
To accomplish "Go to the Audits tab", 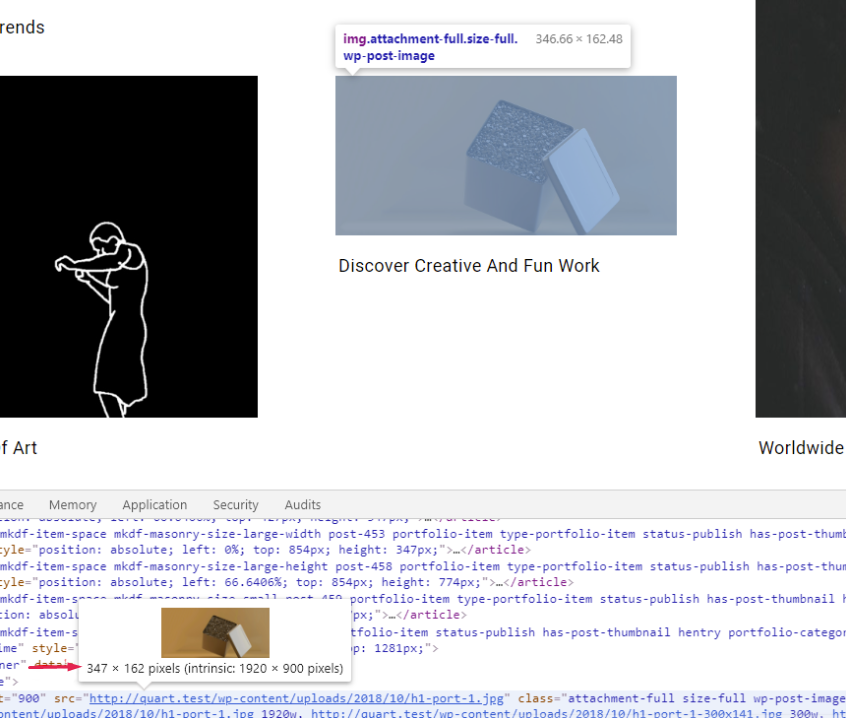I will pos(302,505).
